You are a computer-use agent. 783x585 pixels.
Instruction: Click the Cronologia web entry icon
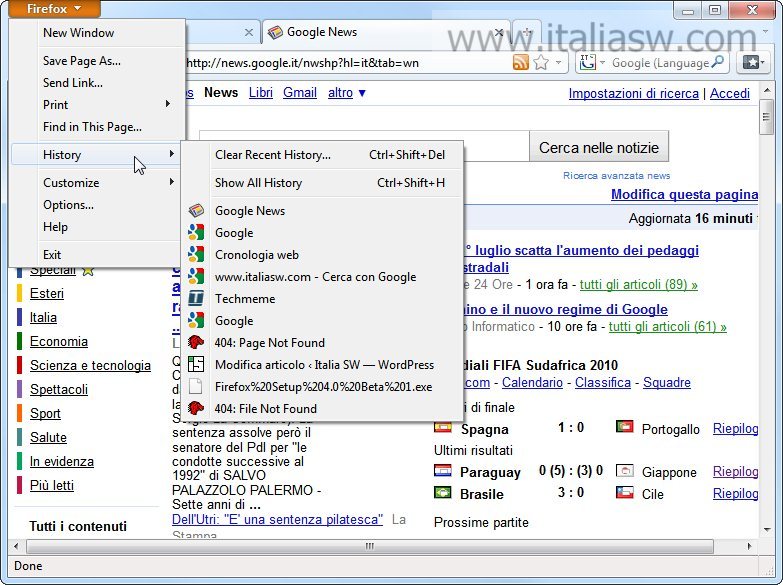(196, 254)
